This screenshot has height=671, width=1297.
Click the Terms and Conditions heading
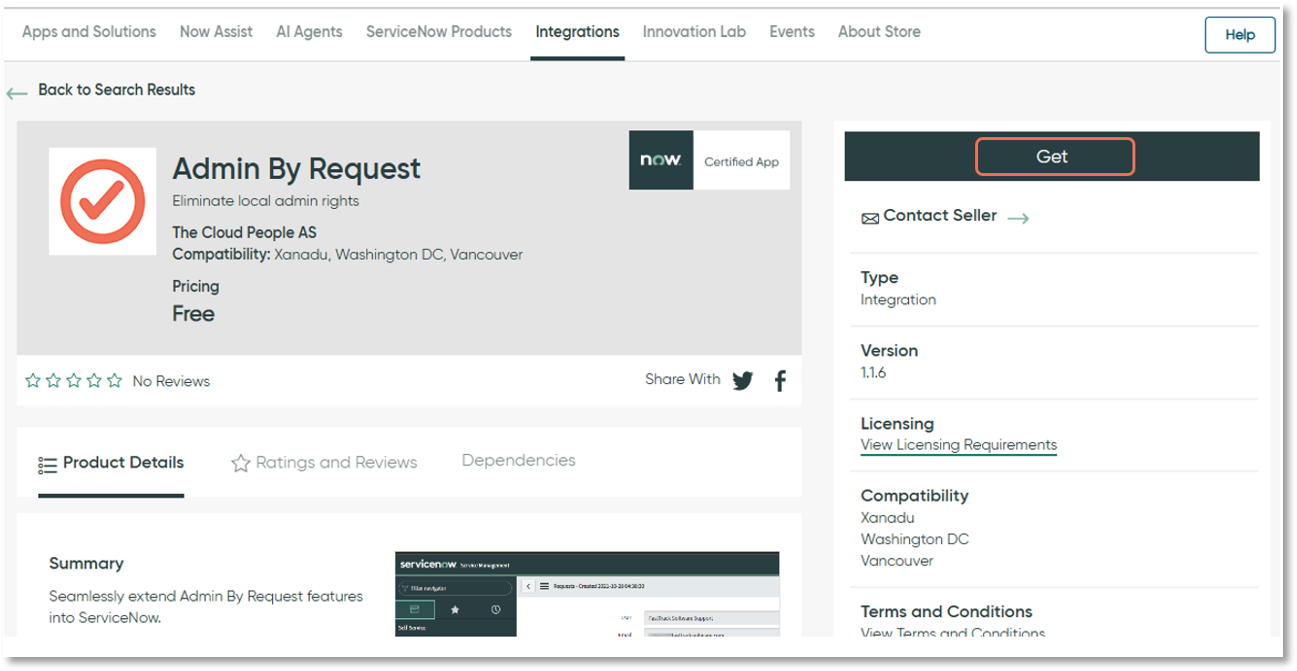(x=946, y=612)
